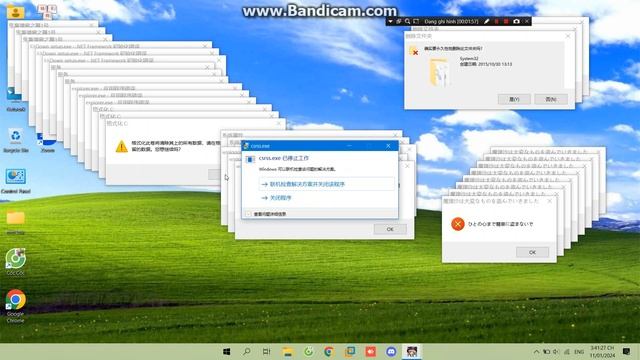Image resolution: width=640 pixels, height=360 pixels.
Task: Open the notification center icon
Action: click(x=627, y=351)
